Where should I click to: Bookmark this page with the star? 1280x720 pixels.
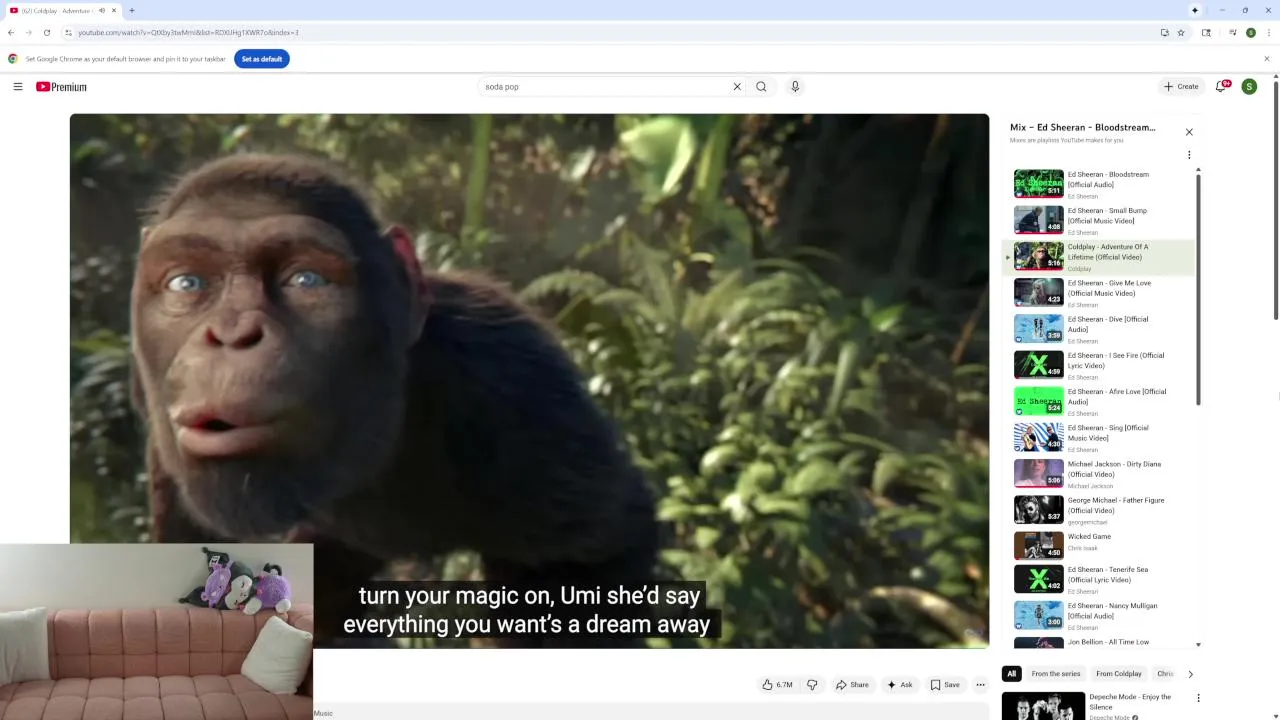click(x=1181, y=33)
